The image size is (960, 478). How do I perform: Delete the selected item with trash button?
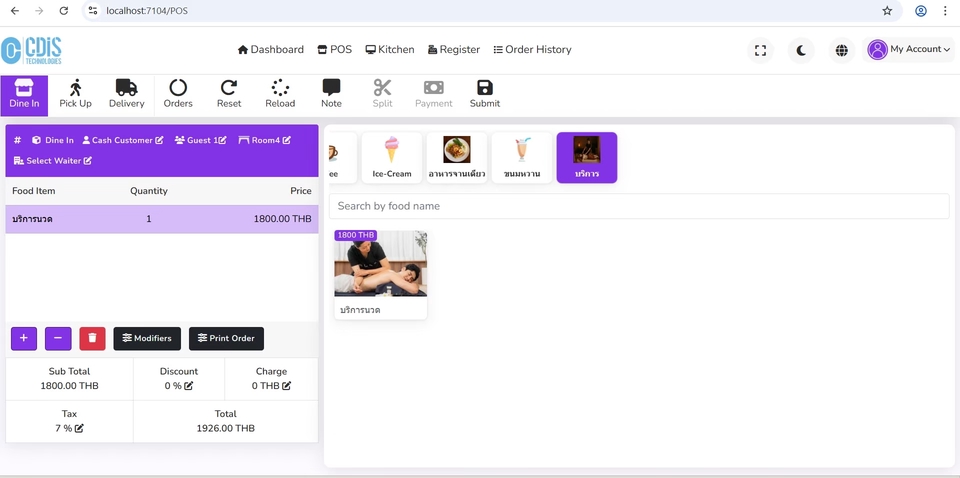click(92, 338)
